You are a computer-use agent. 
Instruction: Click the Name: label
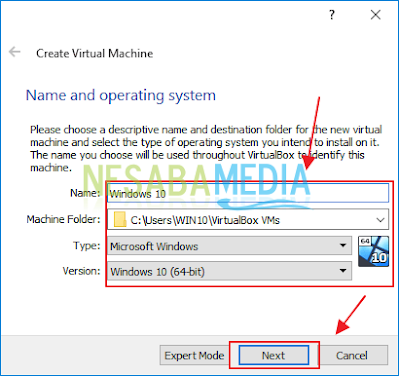point(85,193)
